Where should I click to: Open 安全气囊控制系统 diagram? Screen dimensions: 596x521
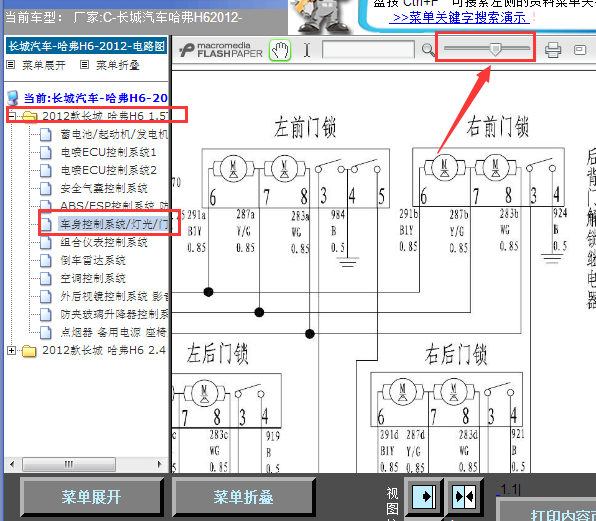(x=104, y=188)
